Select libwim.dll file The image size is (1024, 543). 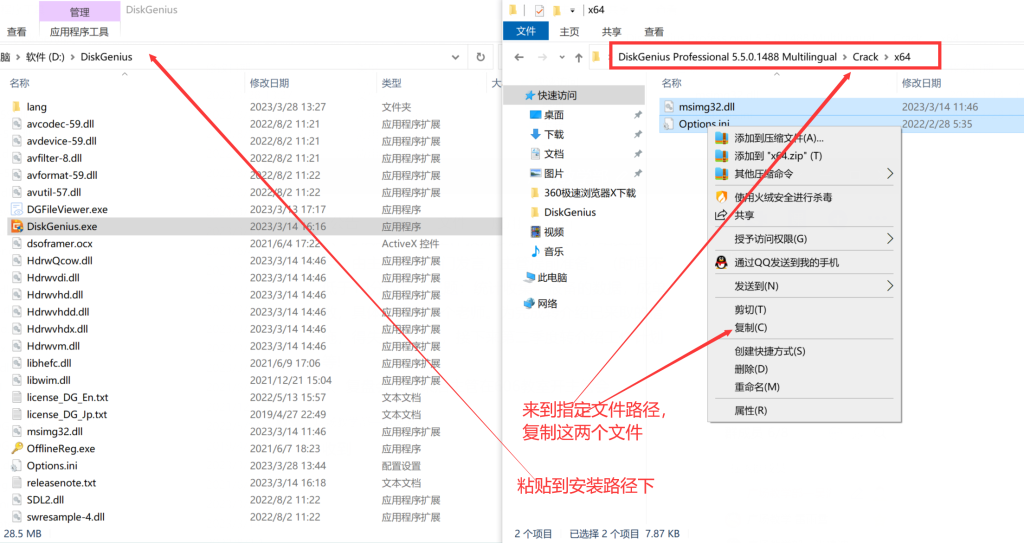click(48, 380)
